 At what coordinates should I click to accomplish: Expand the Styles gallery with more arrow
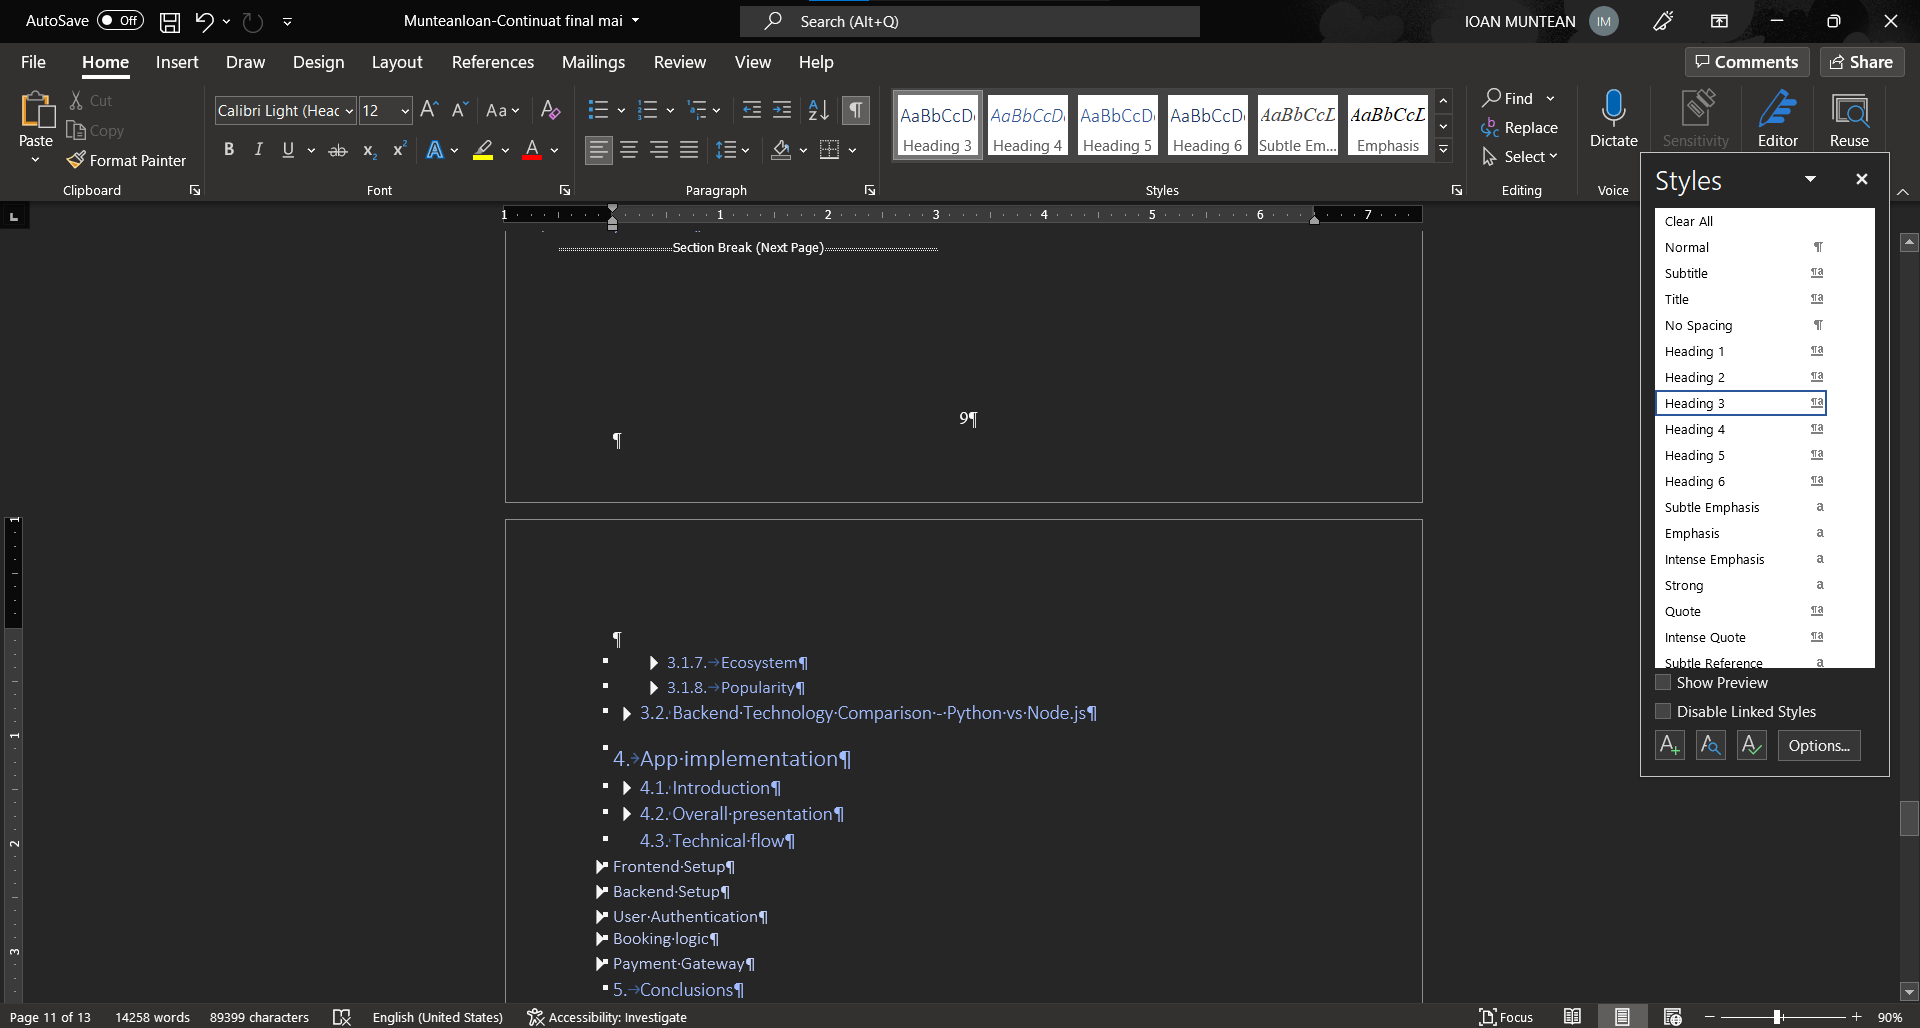pyautogui.click(x=1443, y=148)
